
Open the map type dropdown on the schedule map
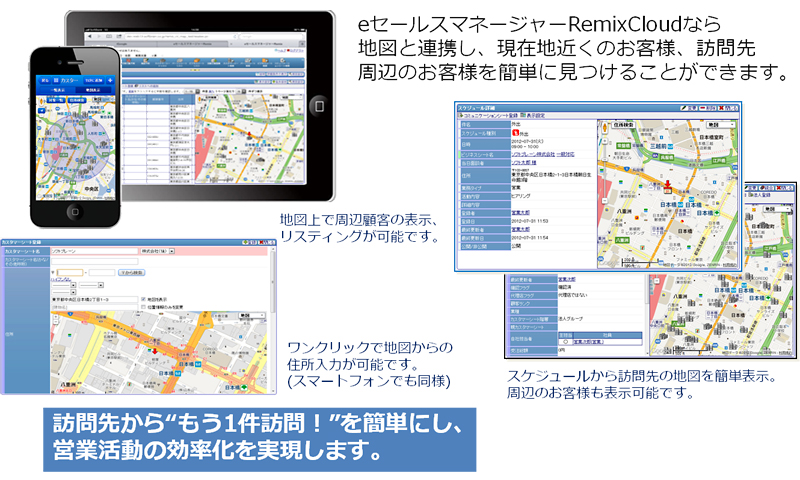click(x=721, y=125)
